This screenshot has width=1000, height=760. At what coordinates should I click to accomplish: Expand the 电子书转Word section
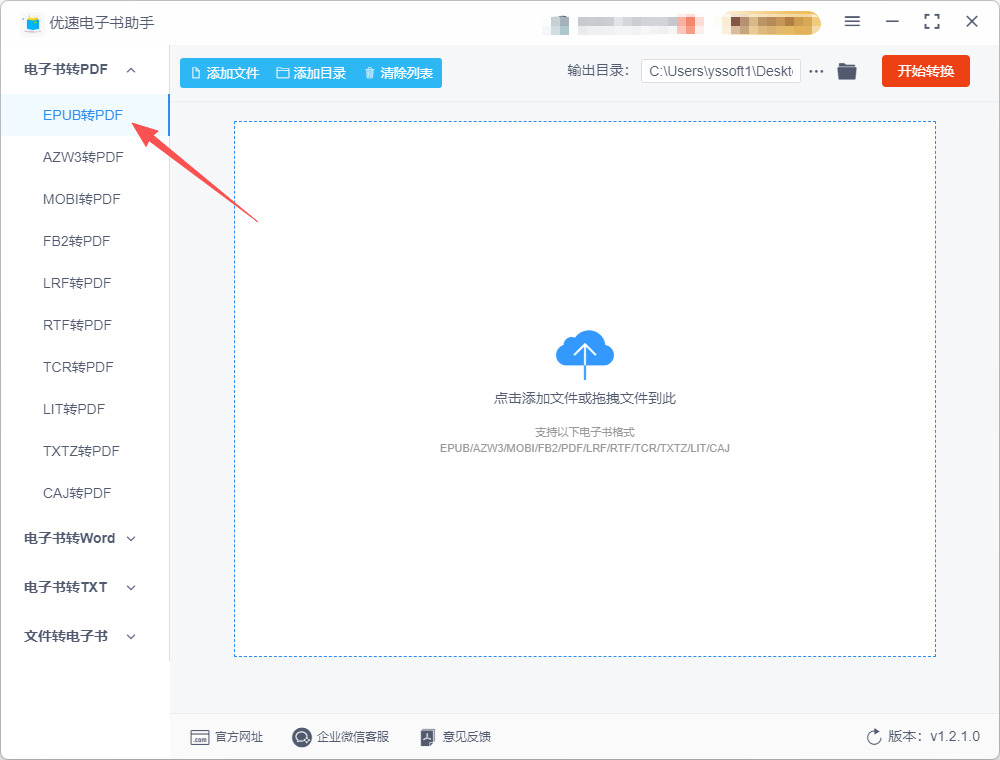[80, 538]
